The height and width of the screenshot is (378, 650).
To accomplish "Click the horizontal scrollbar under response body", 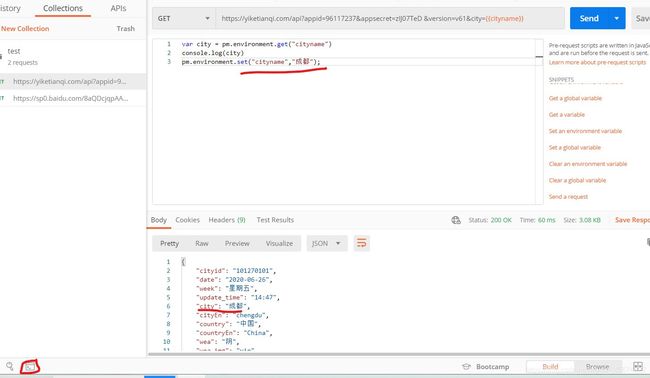I will (399, 354).
